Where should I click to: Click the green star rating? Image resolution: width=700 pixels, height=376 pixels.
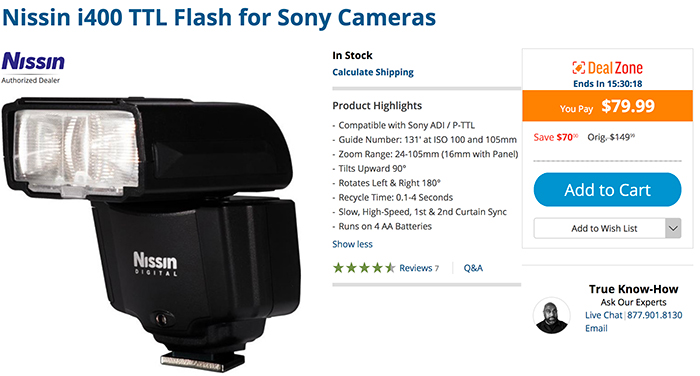(364, 268)
